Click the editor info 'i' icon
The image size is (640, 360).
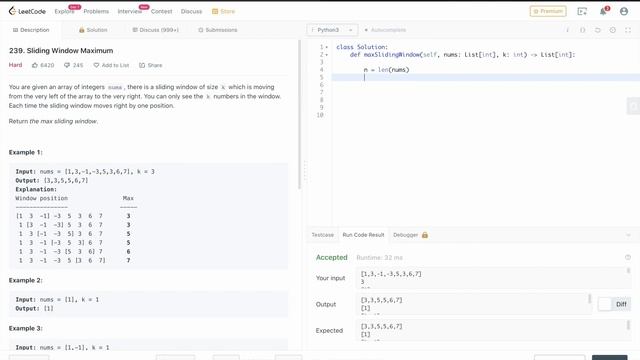point(567,30)
